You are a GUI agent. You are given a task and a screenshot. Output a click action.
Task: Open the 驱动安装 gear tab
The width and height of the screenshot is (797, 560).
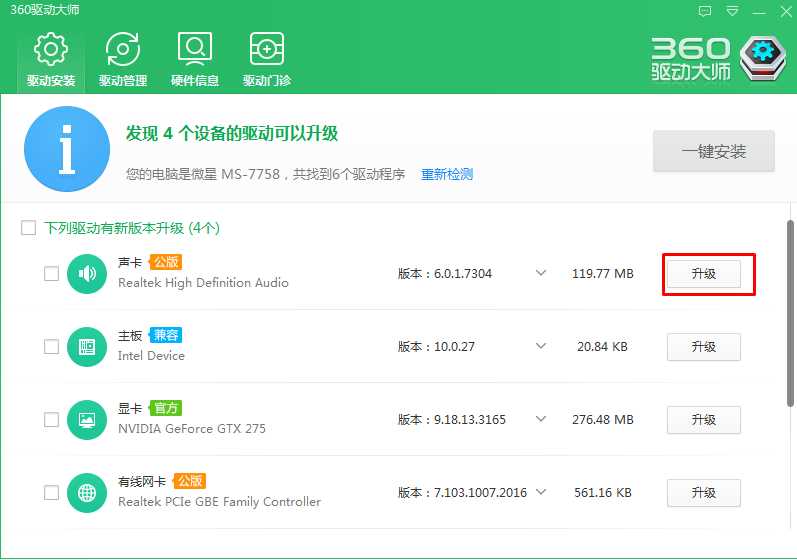point(51,60)
